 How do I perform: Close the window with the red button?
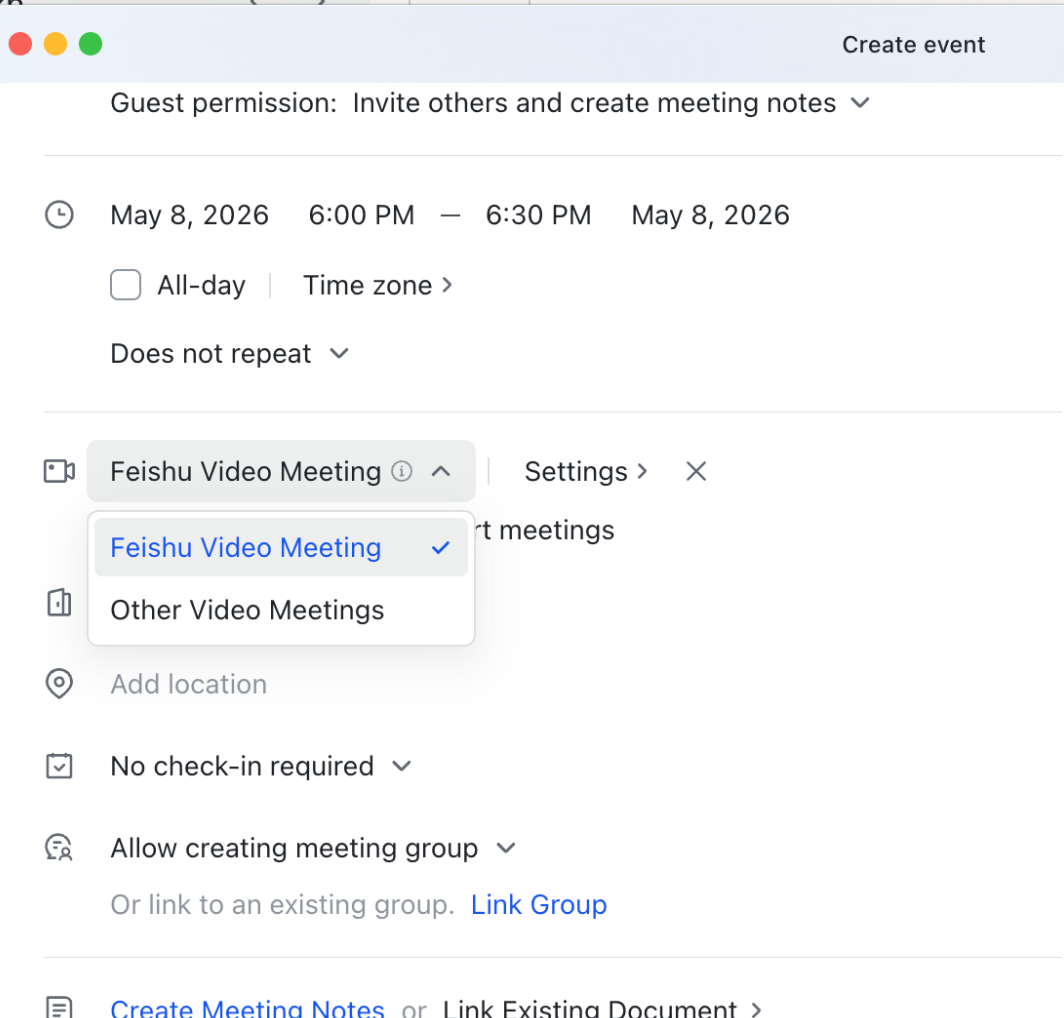point(20,44)
